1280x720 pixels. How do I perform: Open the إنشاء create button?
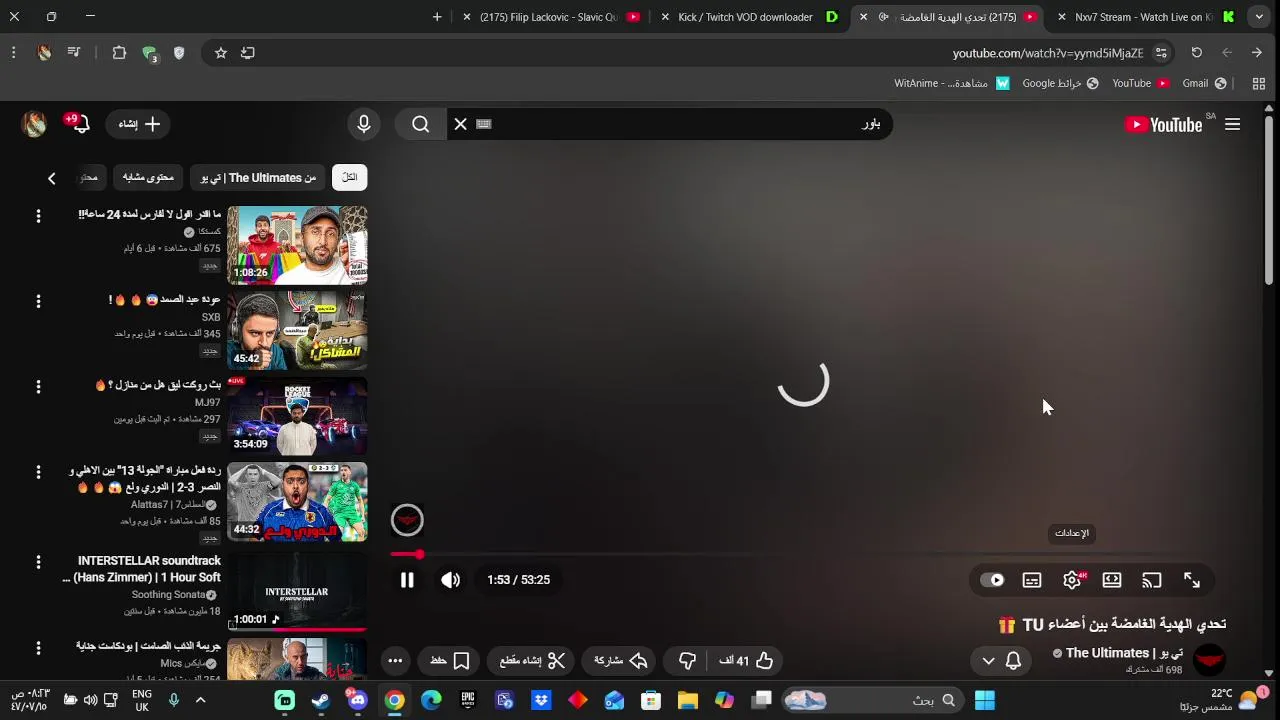[x=139, y=124]
